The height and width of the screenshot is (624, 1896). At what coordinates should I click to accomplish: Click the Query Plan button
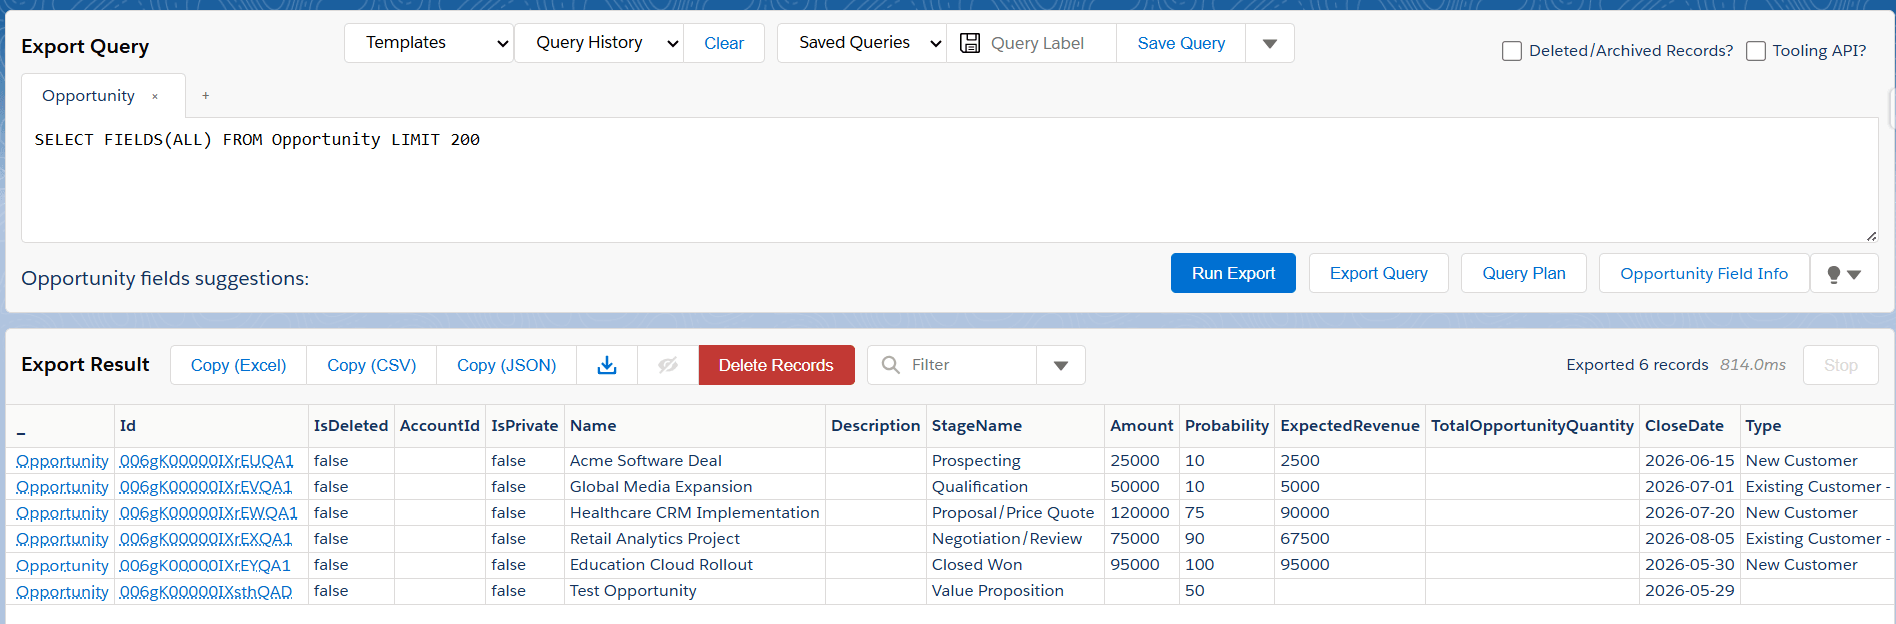pos(1523,273)
